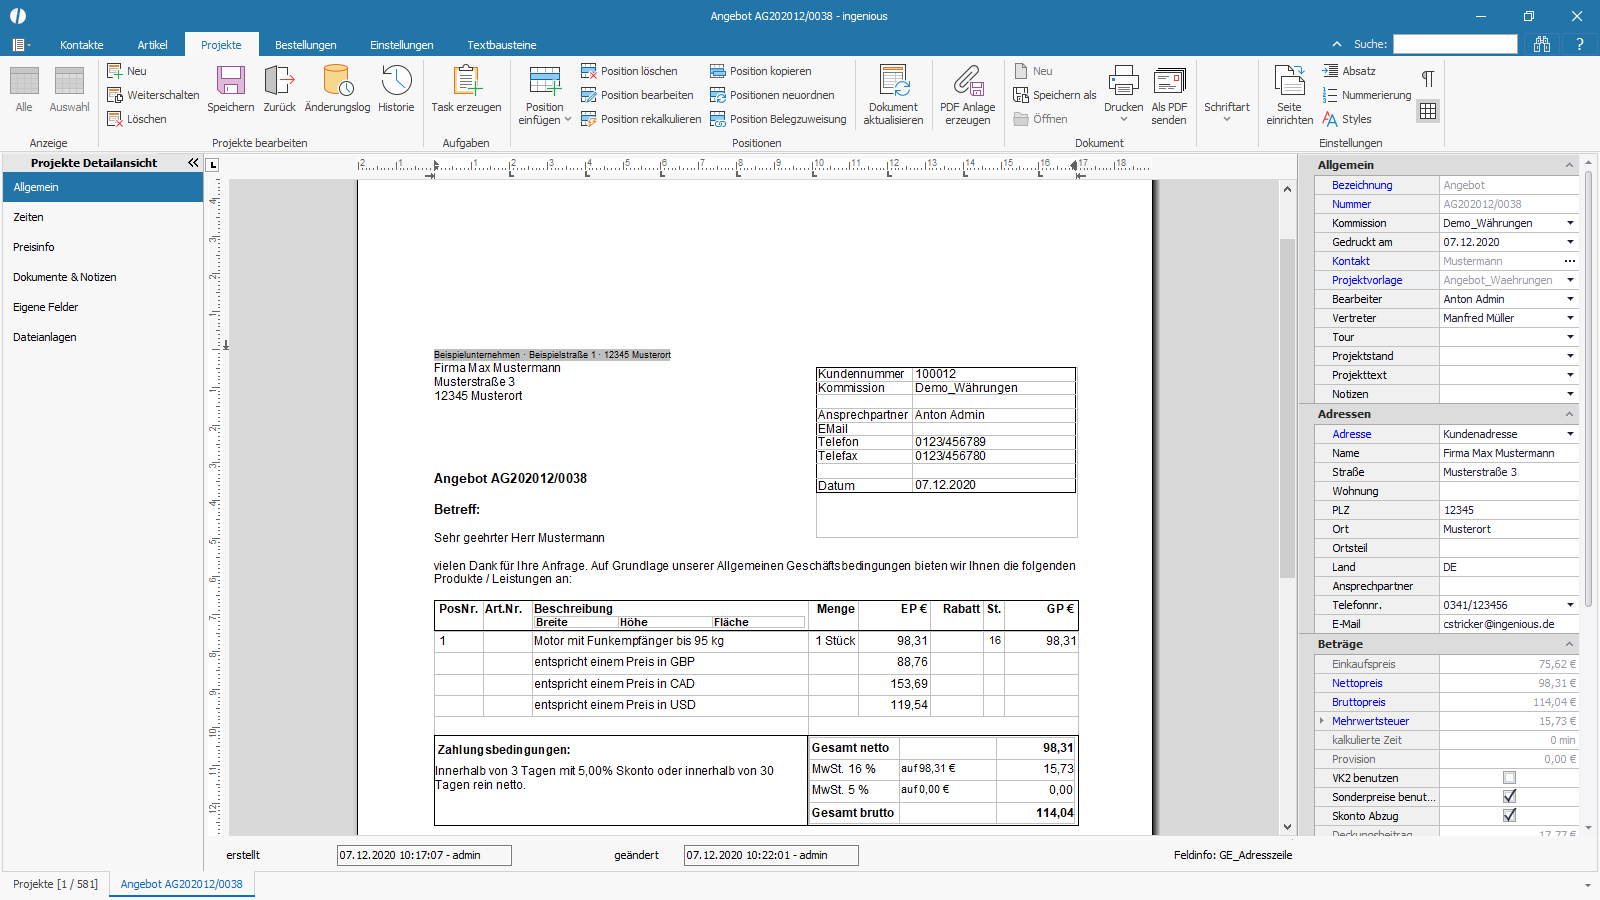Select Eigene Felder in the sidebar
The width and height of the screenshot is (1600, 900).
(103, 307)
